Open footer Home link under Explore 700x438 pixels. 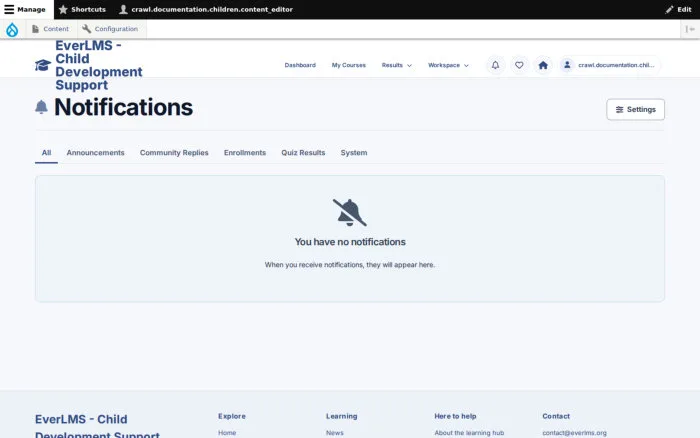[x=227, y=433]
